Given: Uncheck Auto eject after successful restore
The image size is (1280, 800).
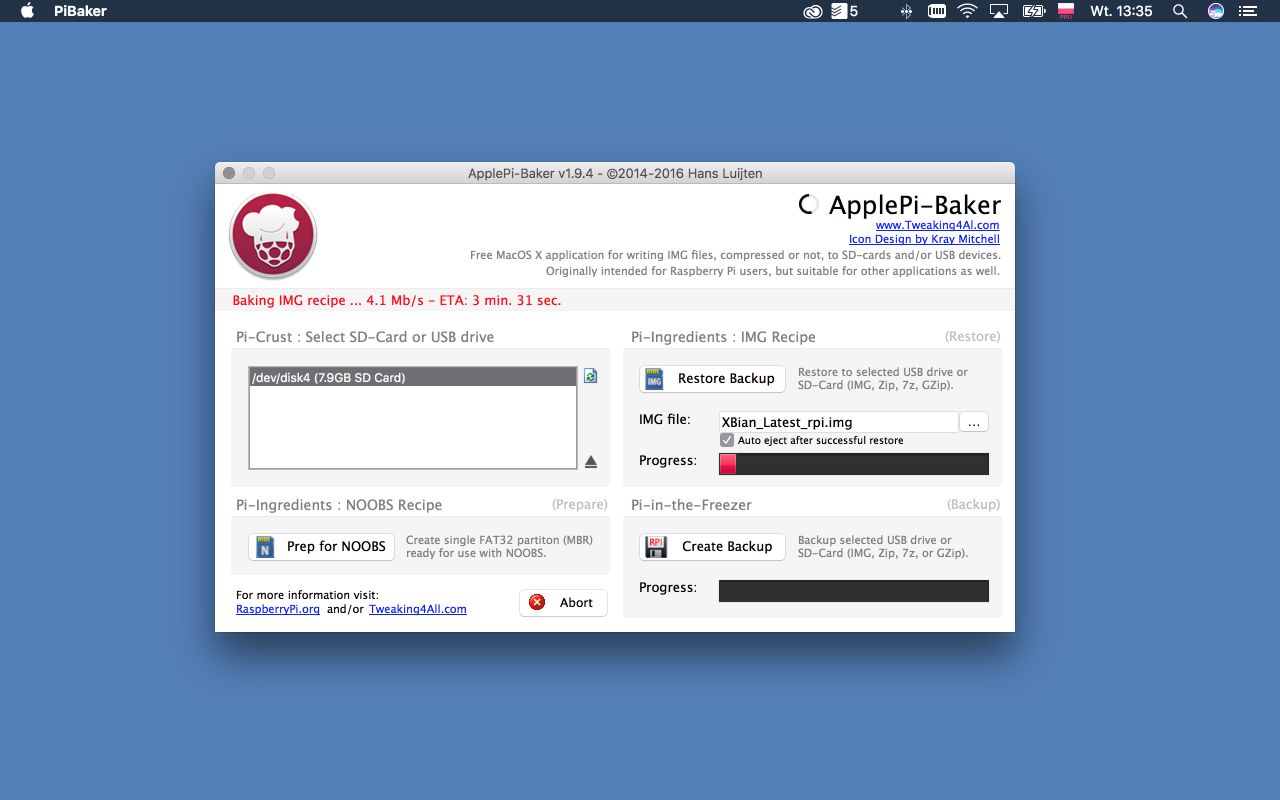Looking at the screenshot, I should 727,440.
